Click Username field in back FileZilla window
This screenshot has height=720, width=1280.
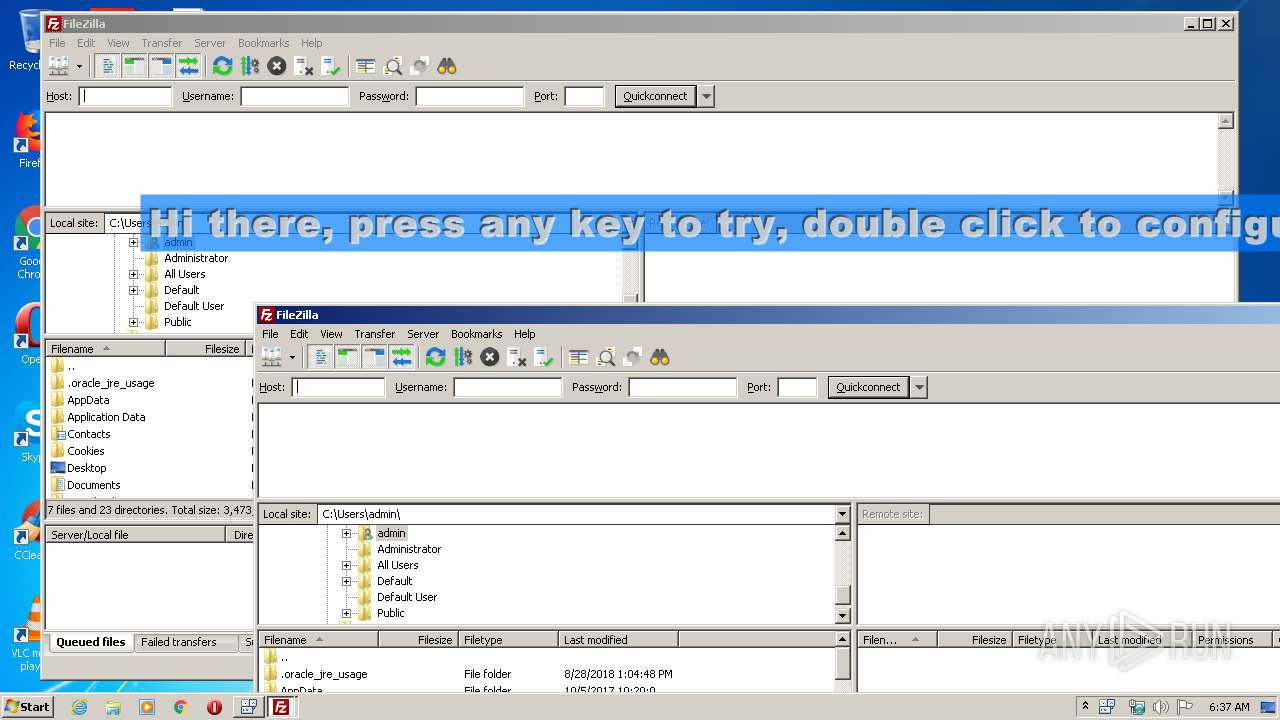click(294, 96)
